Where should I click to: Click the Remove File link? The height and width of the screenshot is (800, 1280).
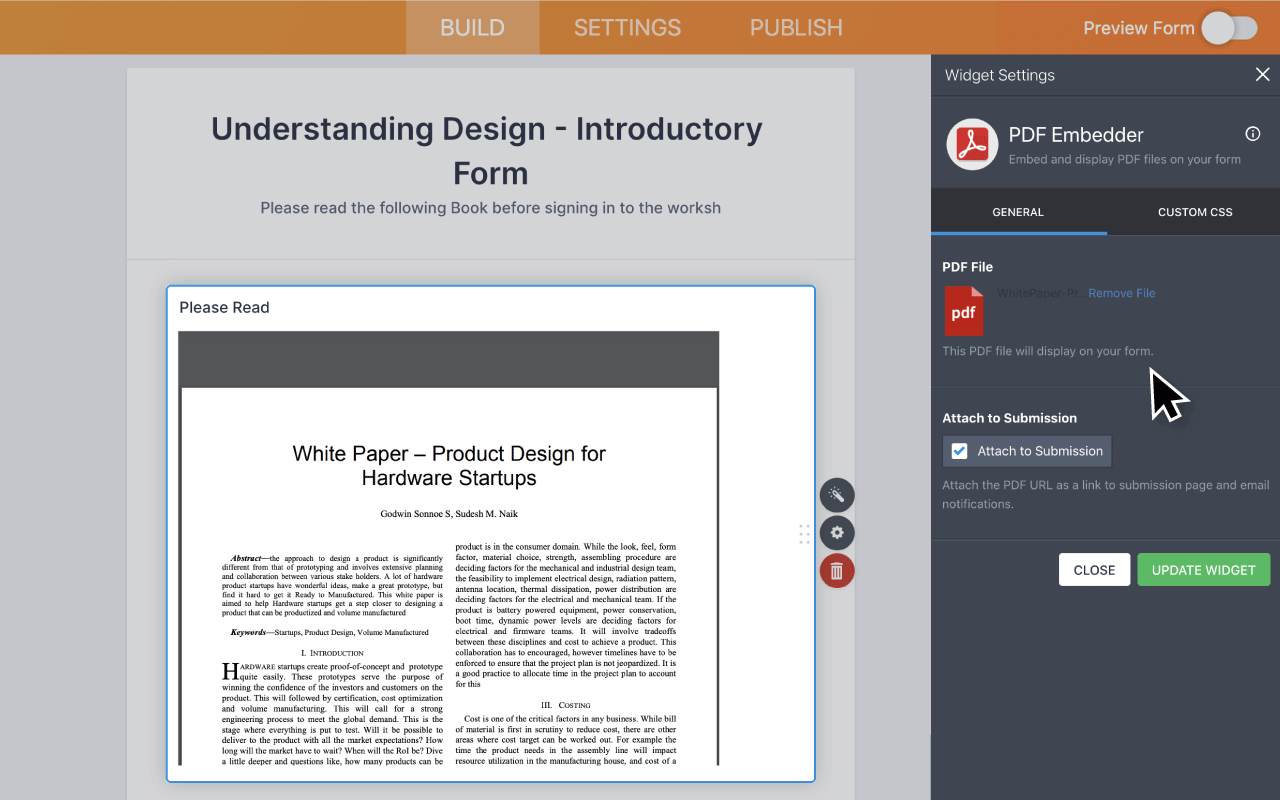pyautogui.click(x=1120, y=293)
